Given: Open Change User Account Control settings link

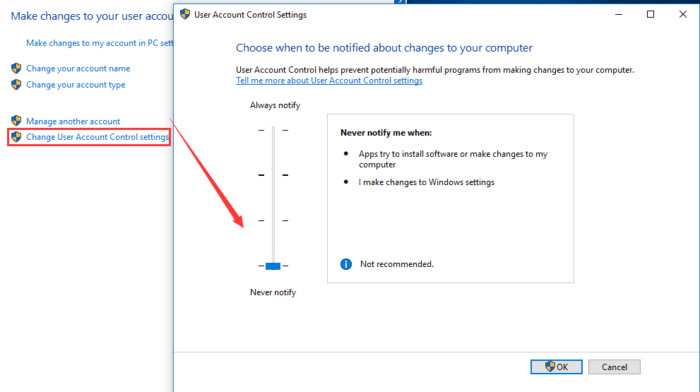Looking at the screenshot, I should (97, 137).
